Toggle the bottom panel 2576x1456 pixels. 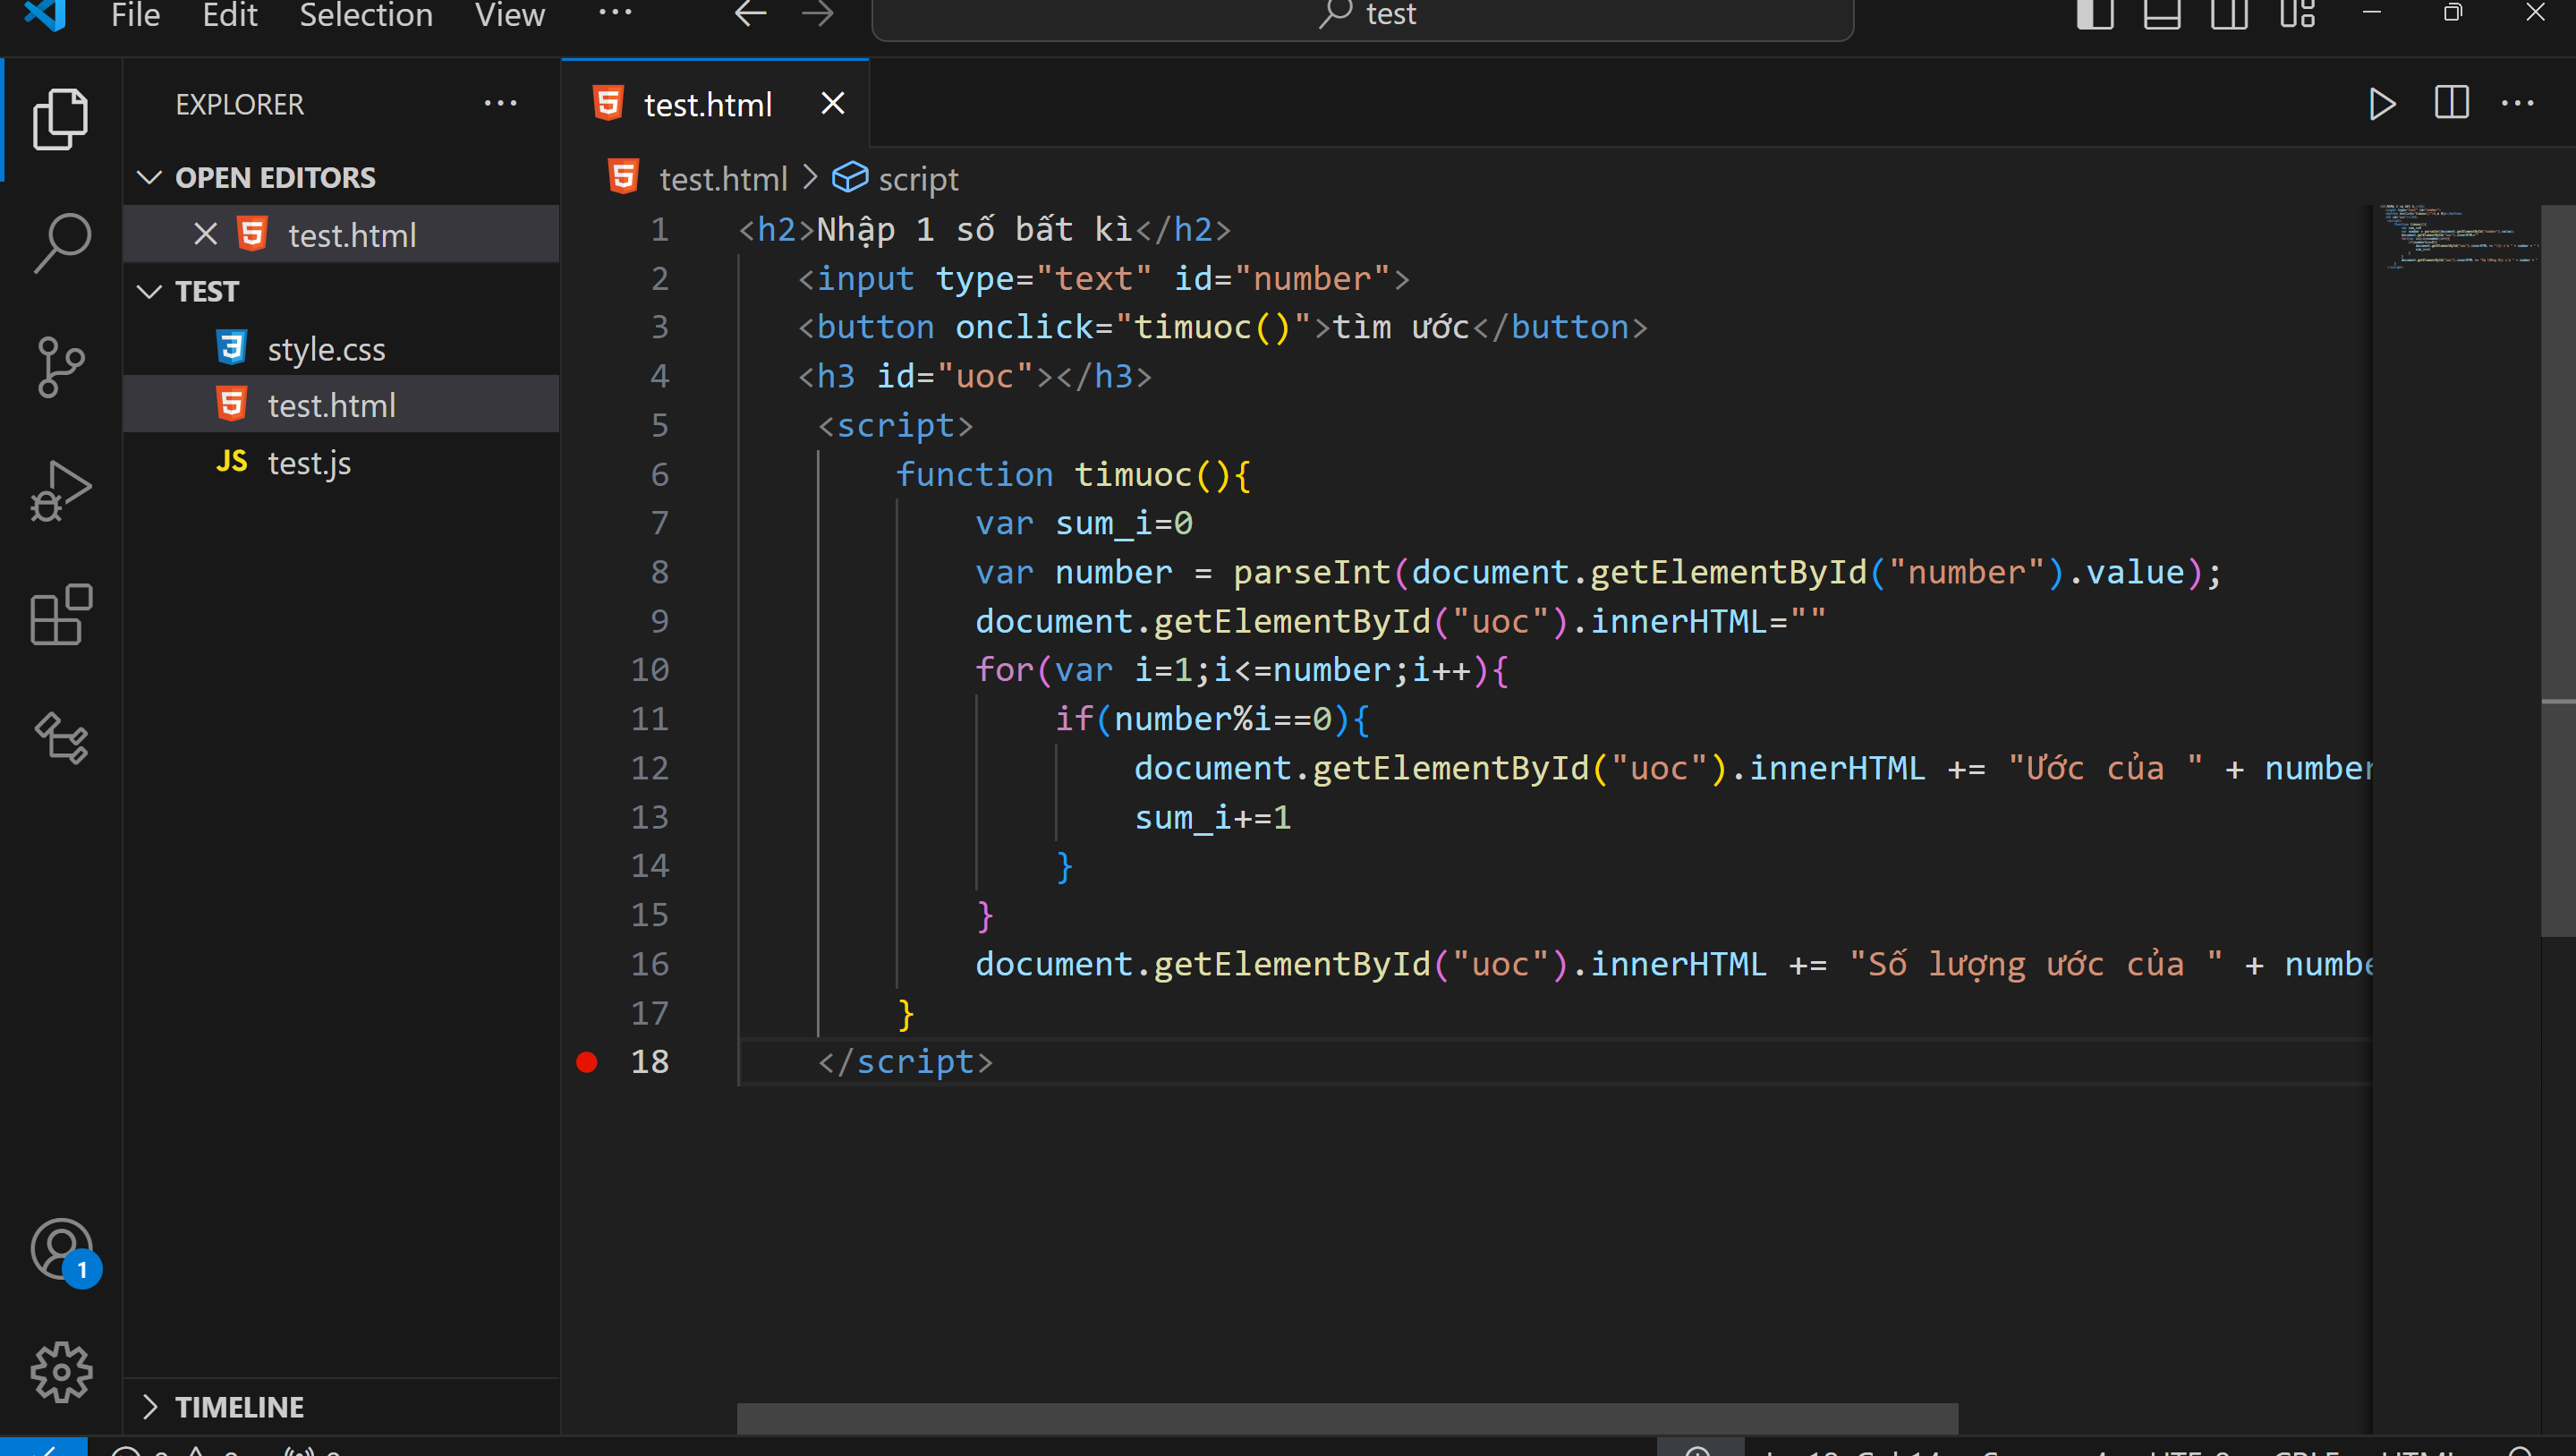coord(2162,14)
